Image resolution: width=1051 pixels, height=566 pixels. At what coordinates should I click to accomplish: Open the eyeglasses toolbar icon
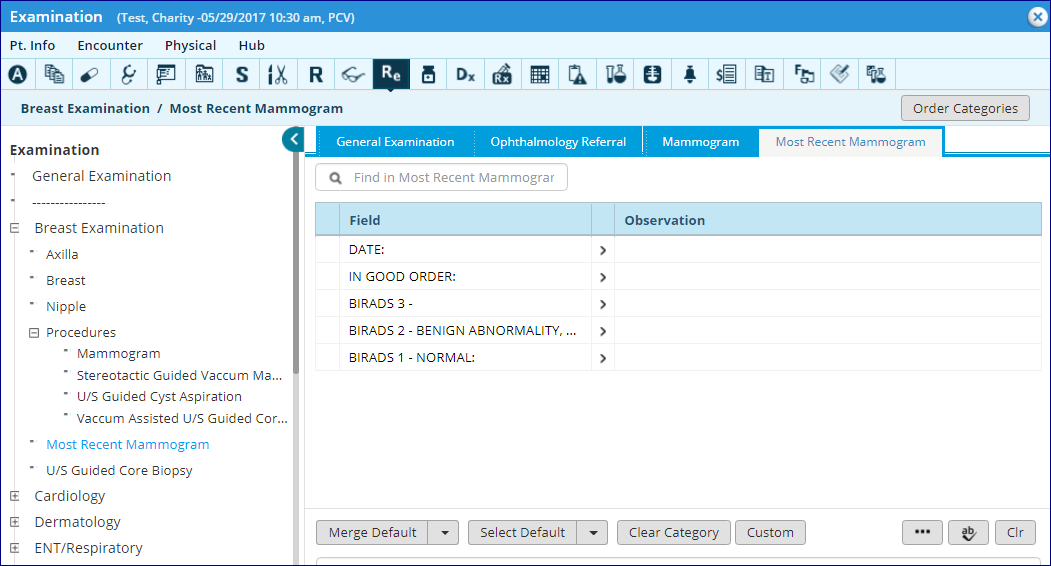353,74
